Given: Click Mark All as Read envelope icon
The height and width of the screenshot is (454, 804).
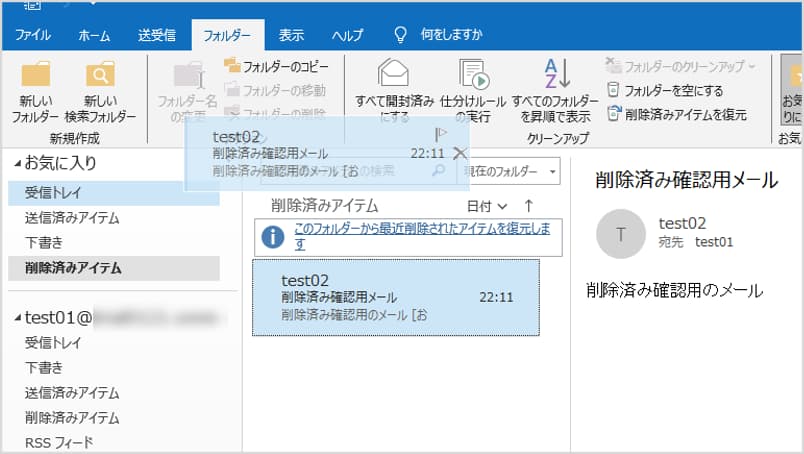Looking at the screenshot, I should coord(394,75).
